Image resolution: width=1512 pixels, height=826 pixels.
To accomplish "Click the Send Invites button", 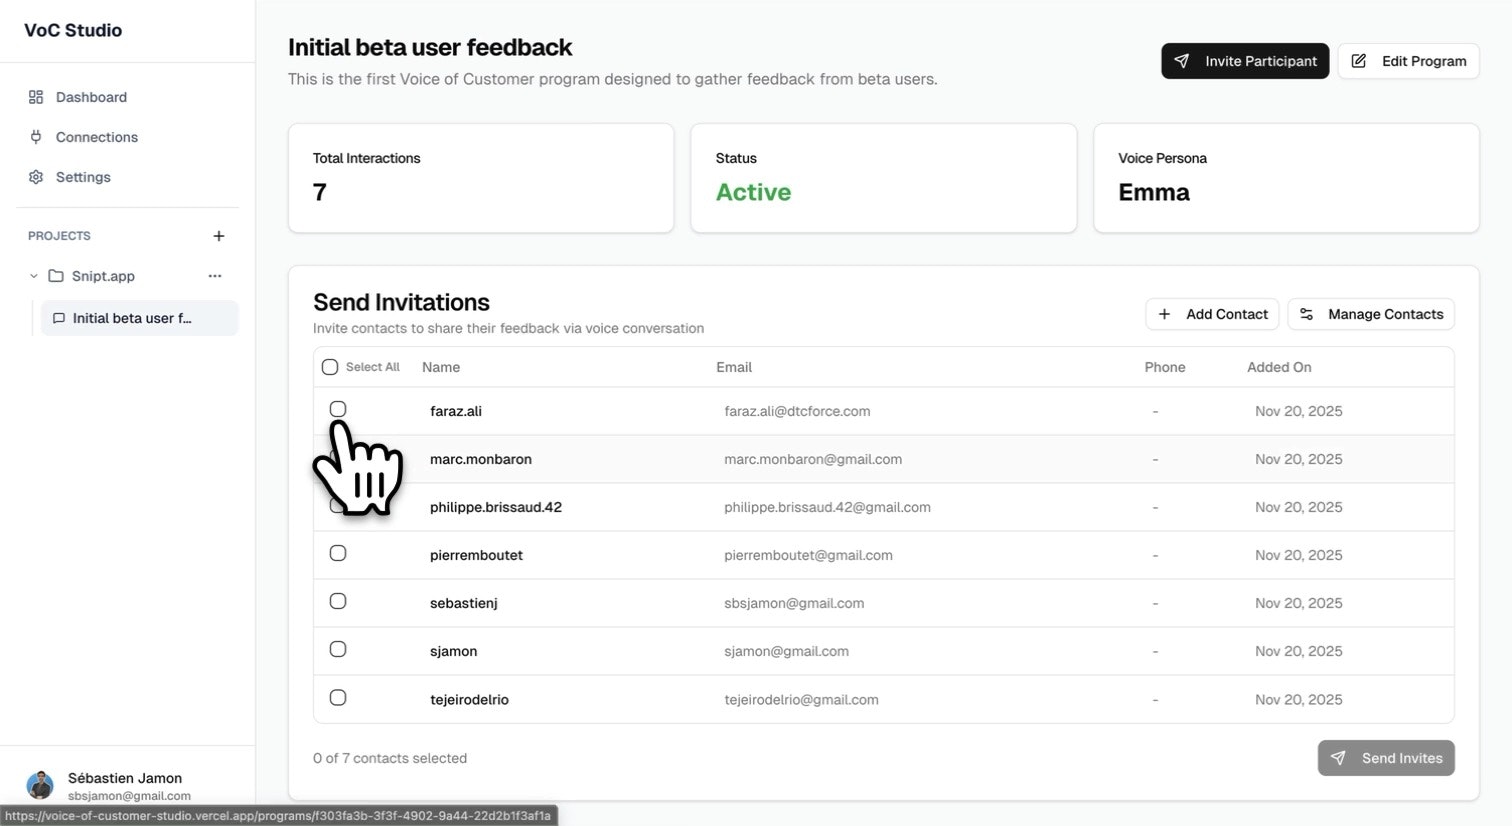I will pyautogui.click(x=1386, y=758).
